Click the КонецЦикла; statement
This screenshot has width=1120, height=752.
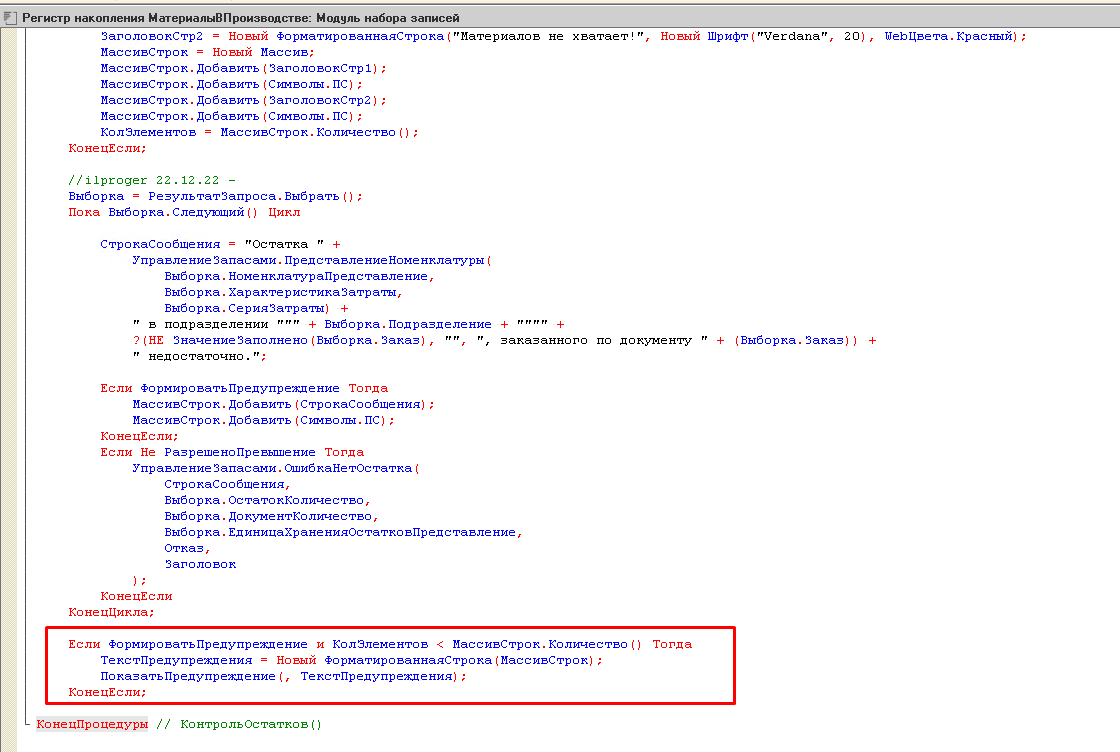pos(111,612)
